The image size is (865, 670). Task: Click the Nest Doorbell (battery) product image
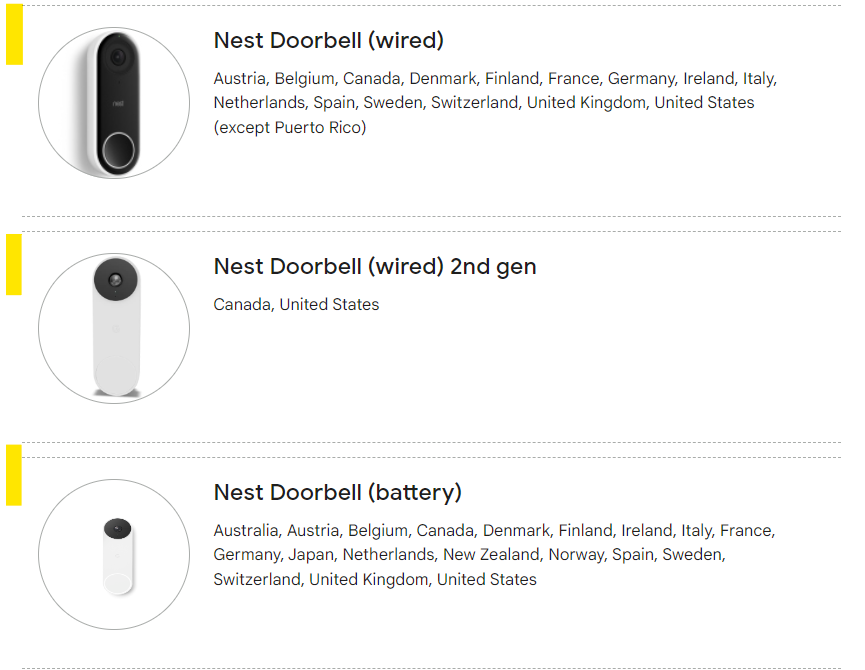[114, 554]
